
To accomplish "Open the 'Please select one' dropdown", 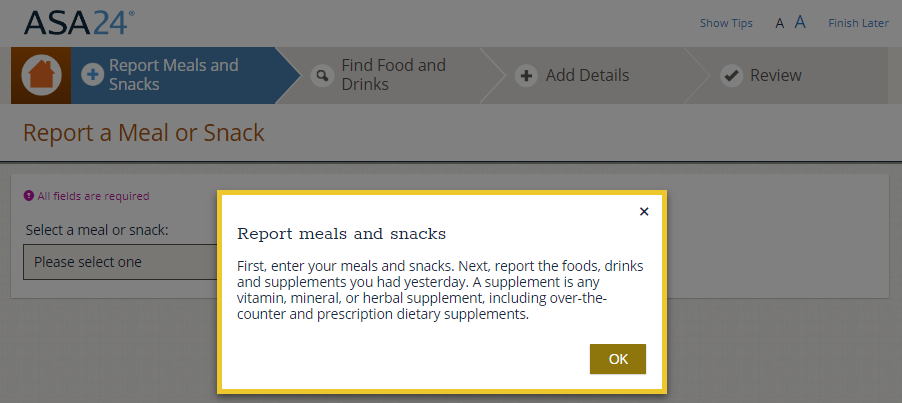I will point(120,262).
